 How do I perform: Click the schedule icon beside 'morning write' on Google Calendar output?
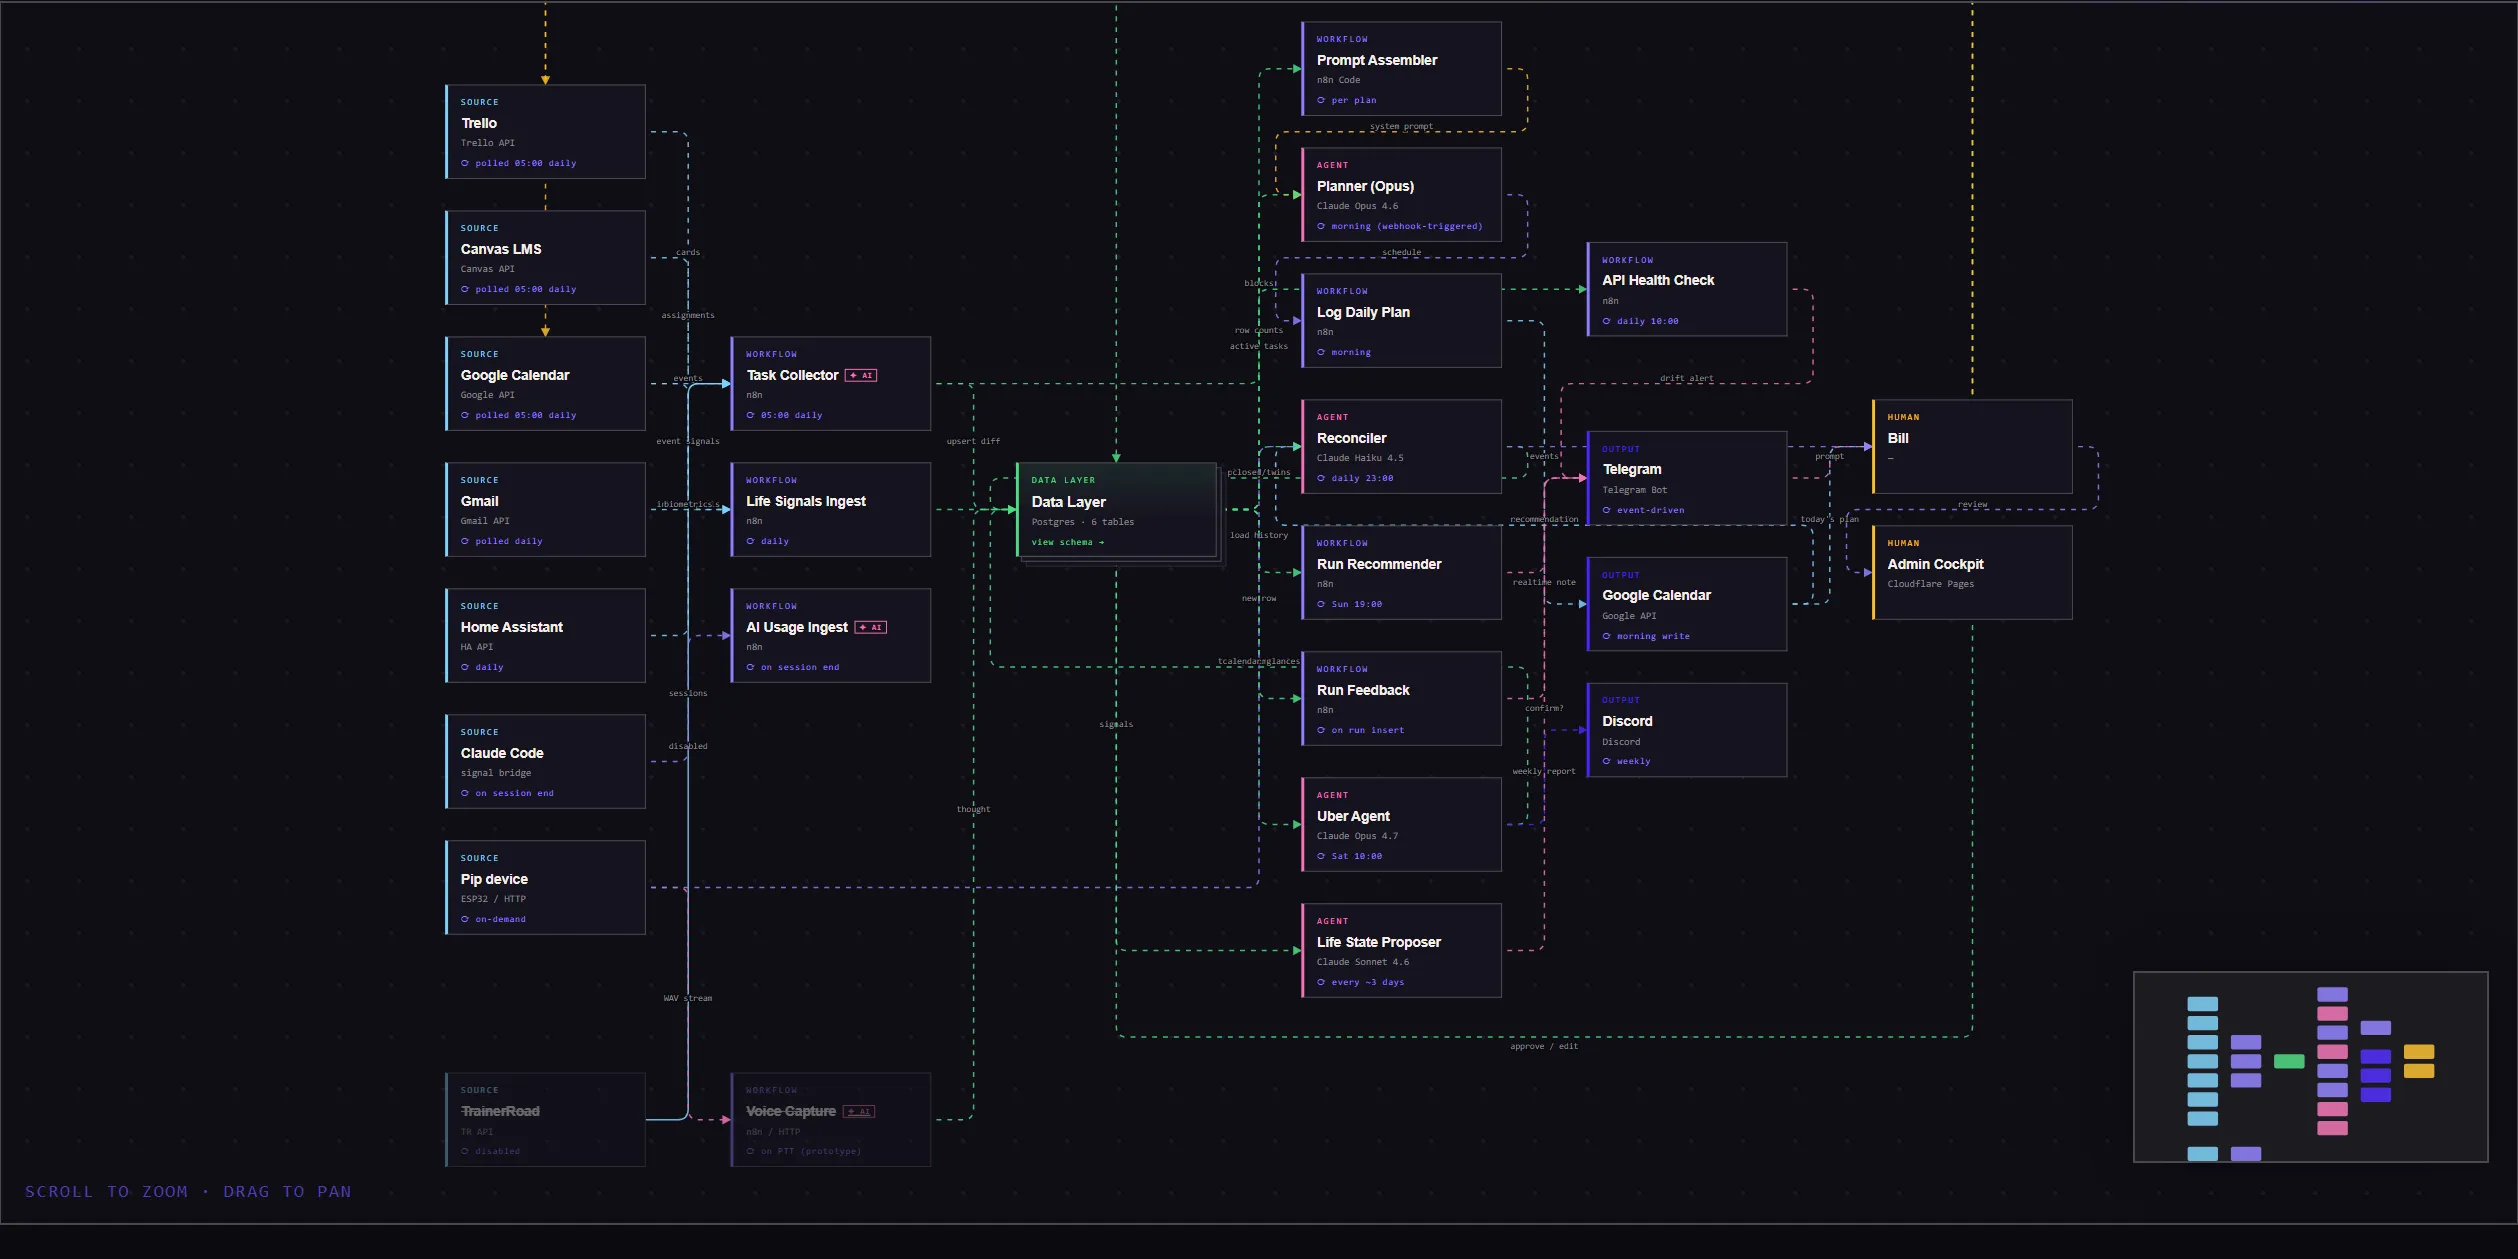(x=1607, y=636)
